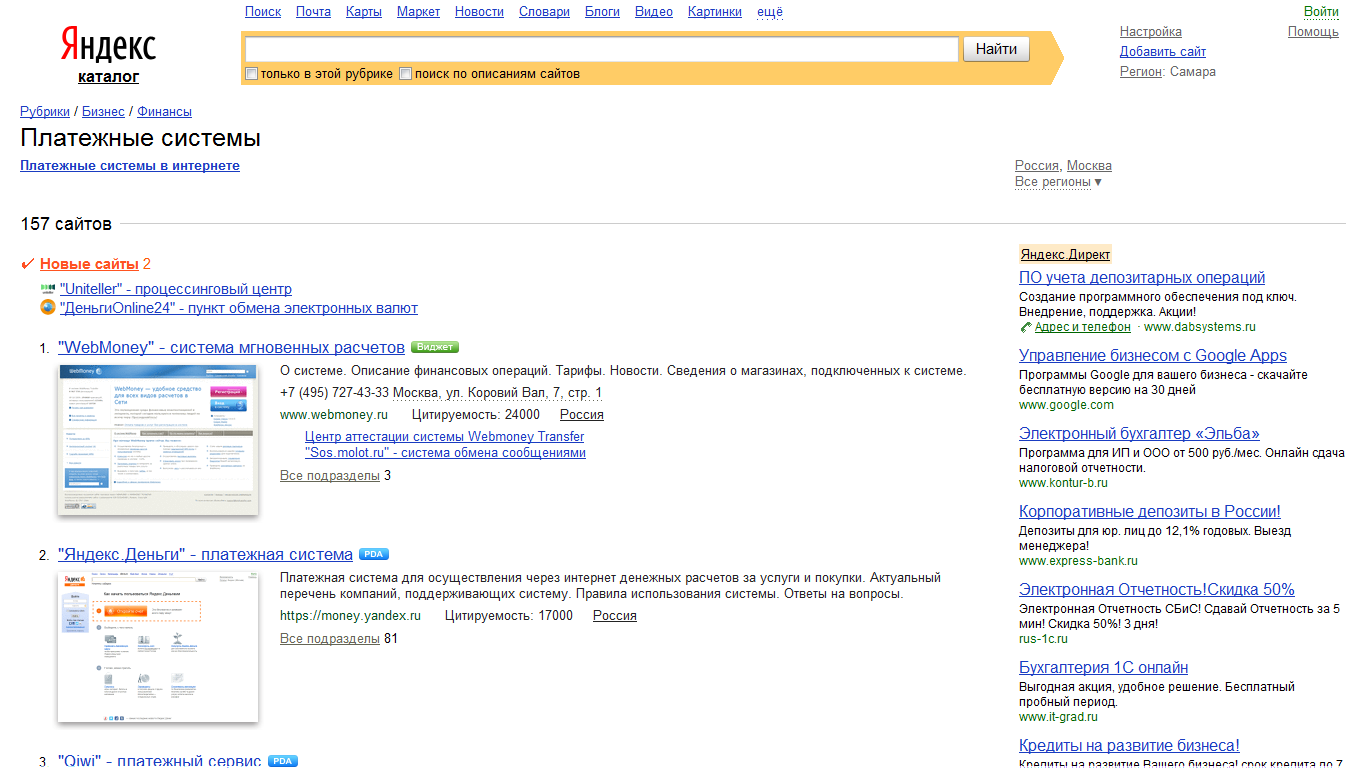Open the ДеньгиOnline24 exchange link

coord(239,308)
